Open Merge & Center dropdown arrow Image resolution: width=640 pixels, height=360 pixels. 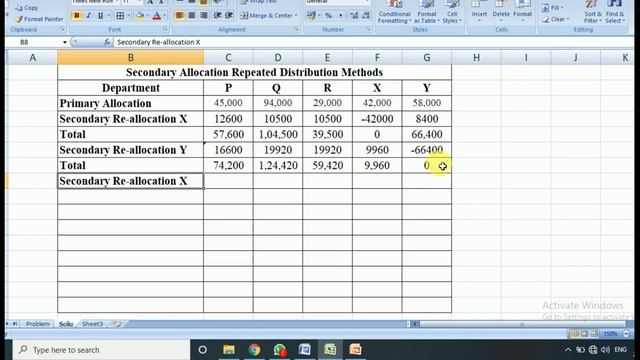296,16
